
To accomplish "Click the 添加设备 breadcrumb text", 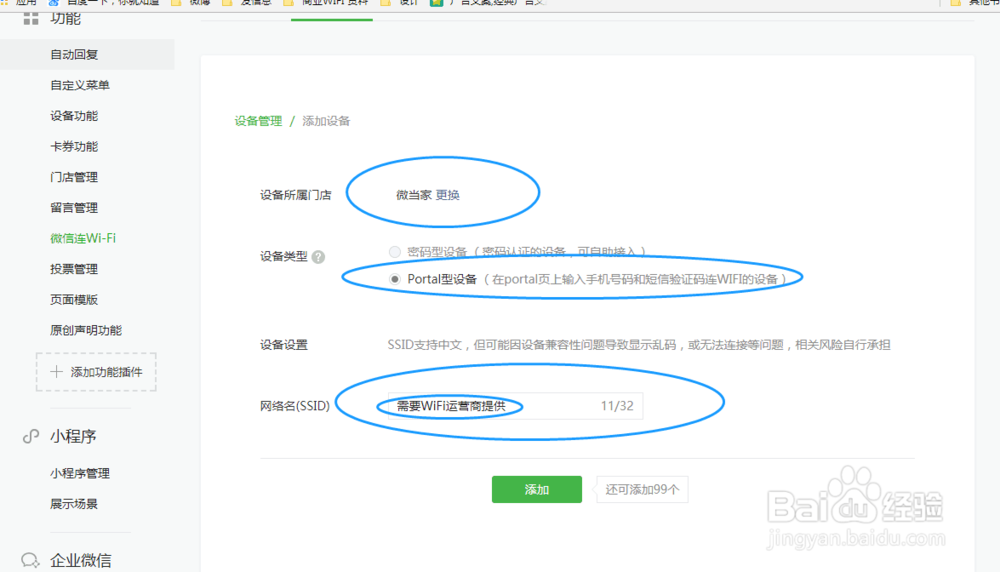I will click(x=326, y=121).
